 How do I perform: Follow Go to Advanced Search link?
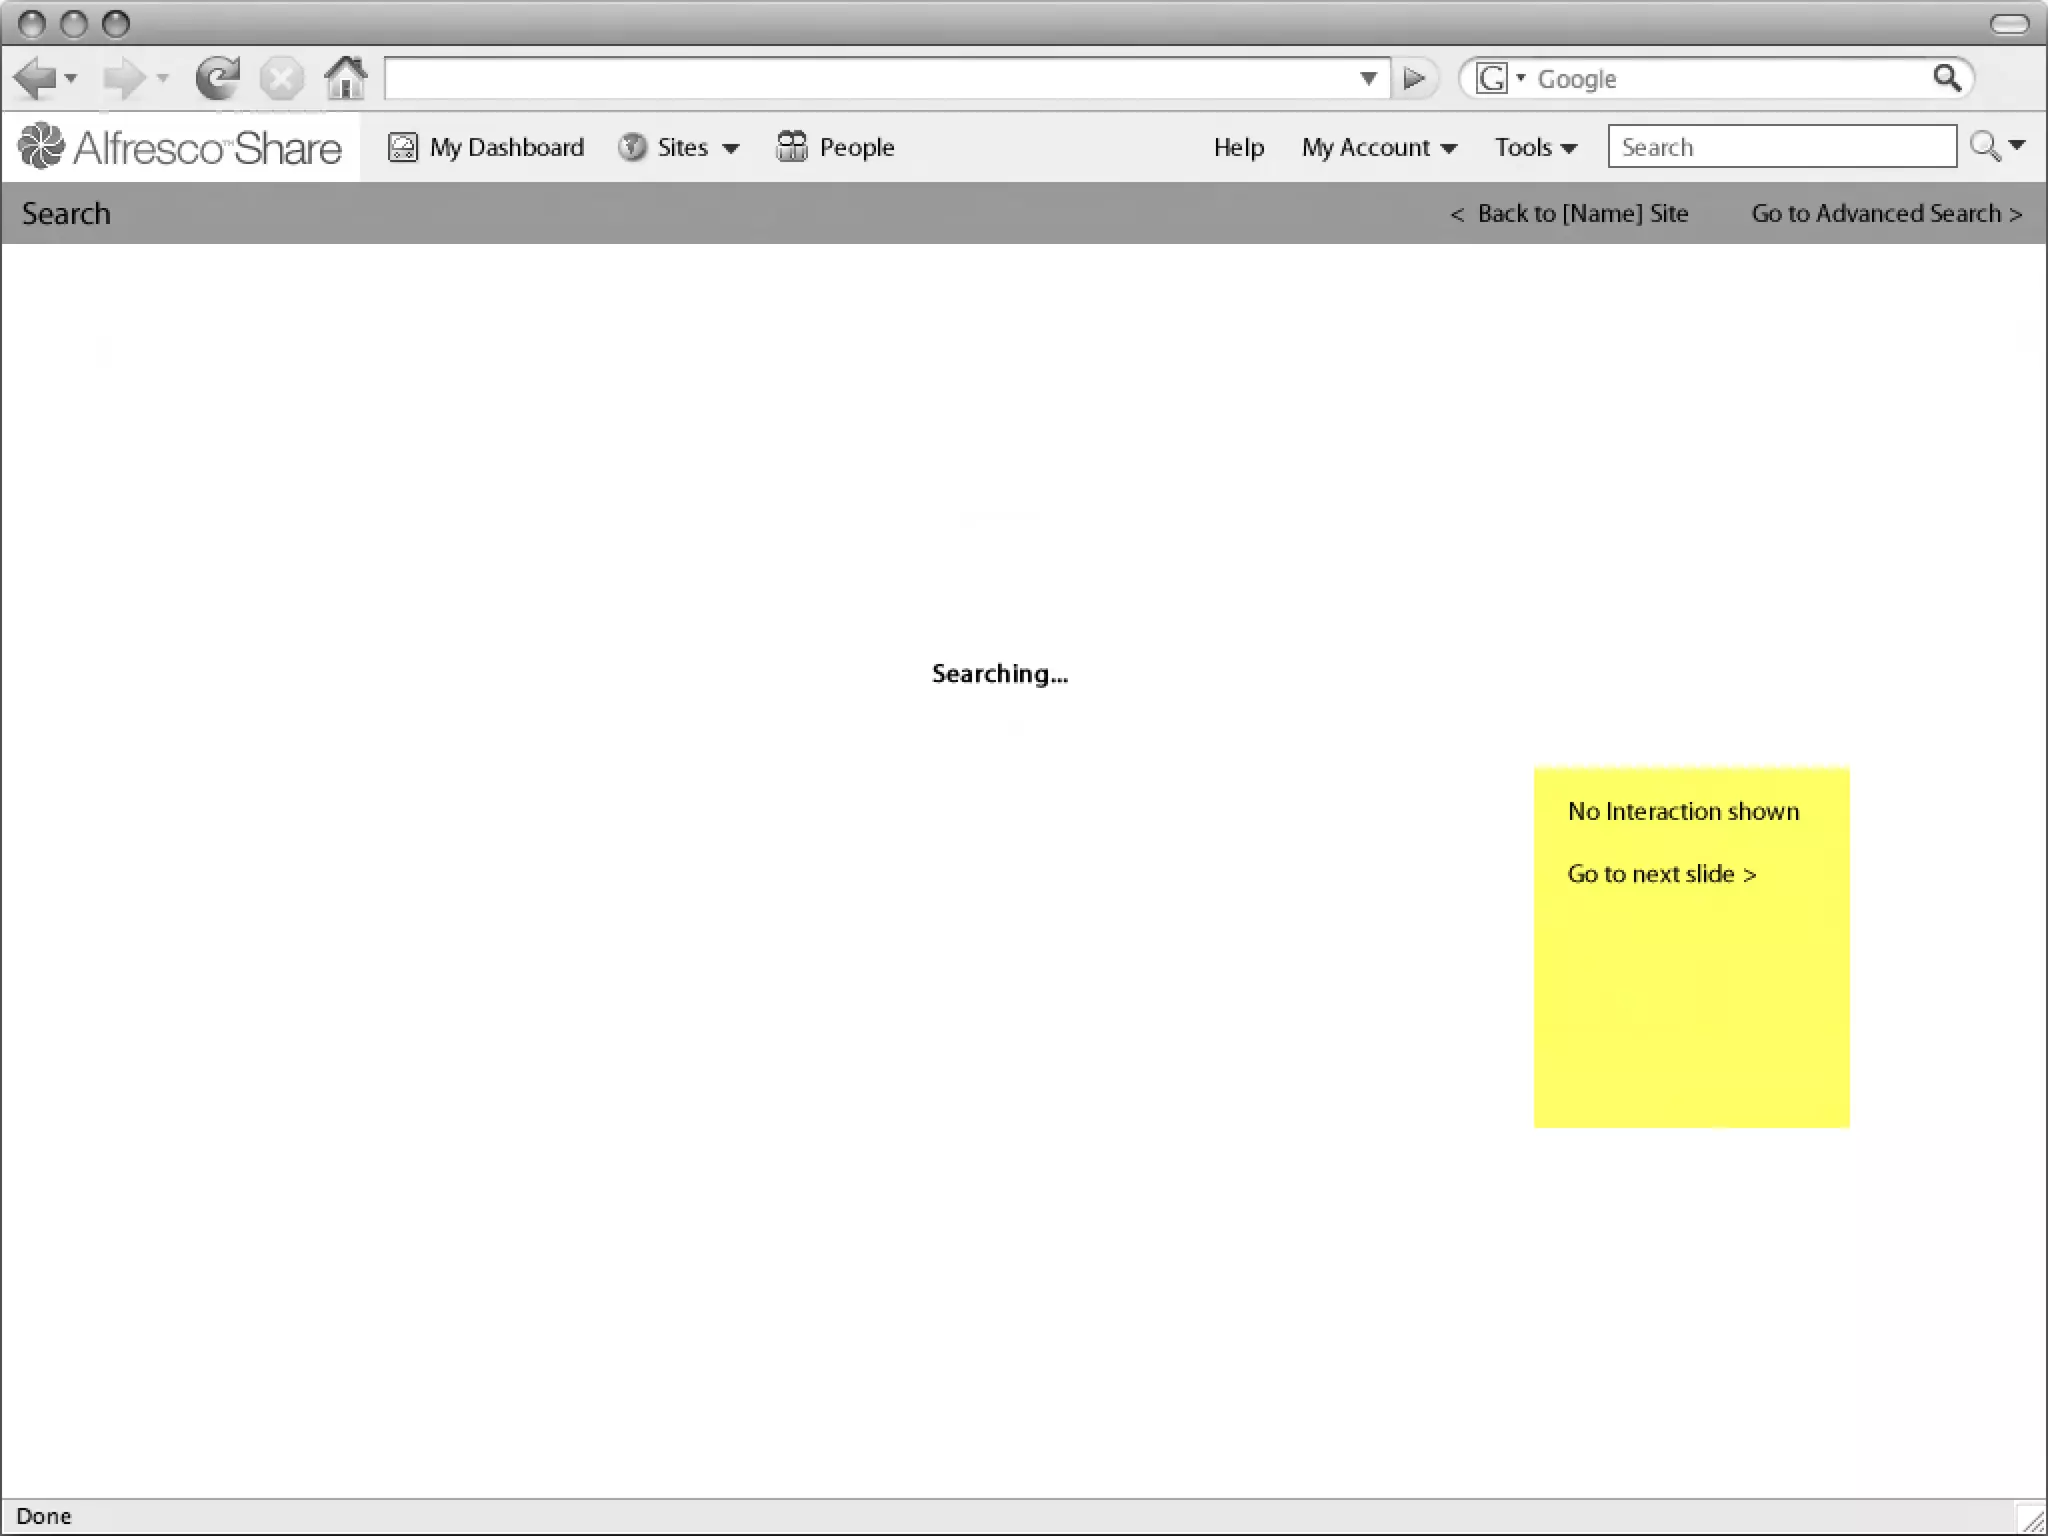1886,213
